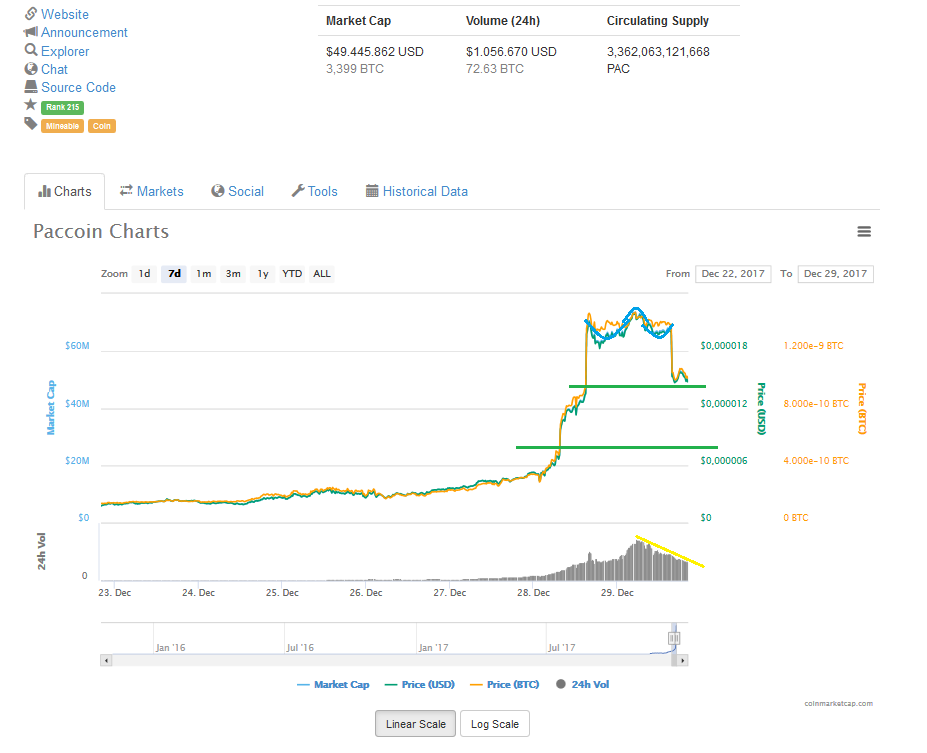This screenshot has height=753, width=927.
Task: Click the Explorer magnifier icon
Action: 31,51
